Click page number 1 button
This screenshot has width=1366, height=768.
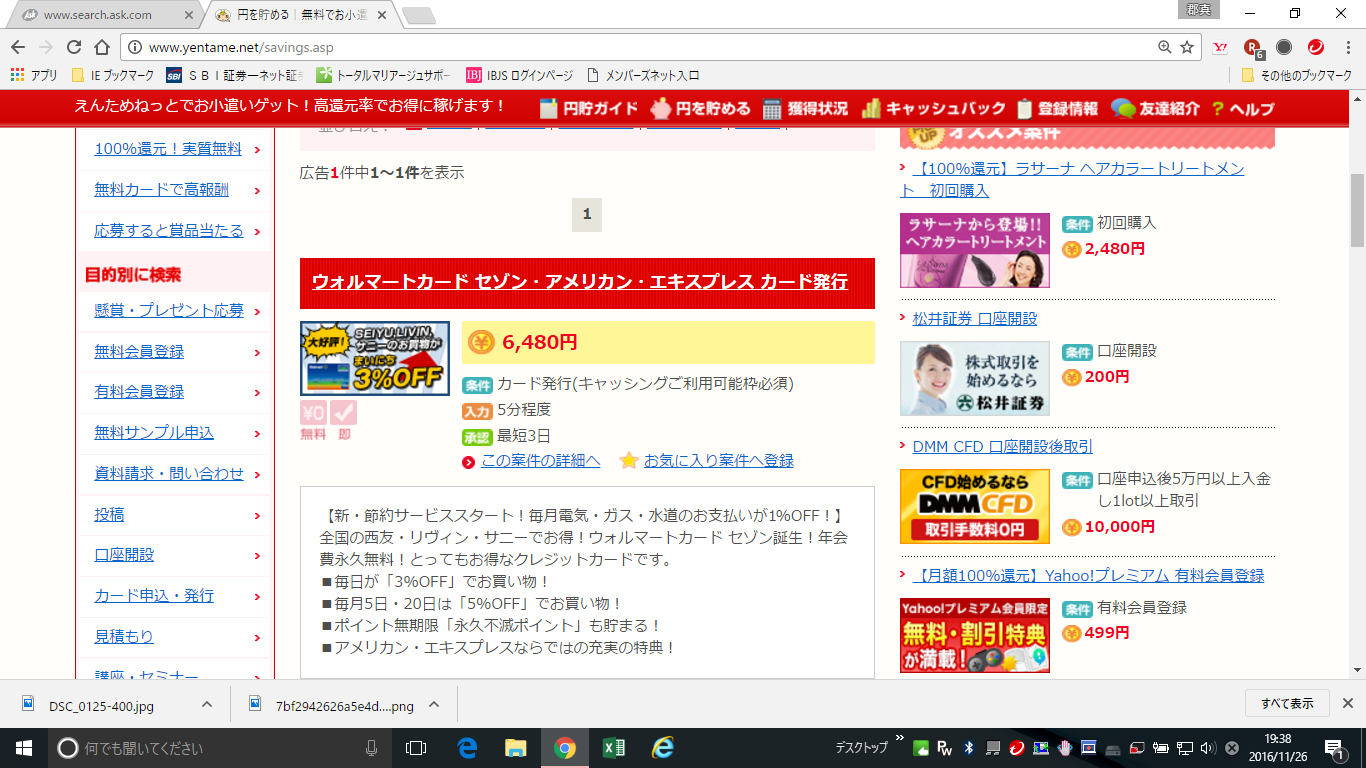(x=587, y=214)
